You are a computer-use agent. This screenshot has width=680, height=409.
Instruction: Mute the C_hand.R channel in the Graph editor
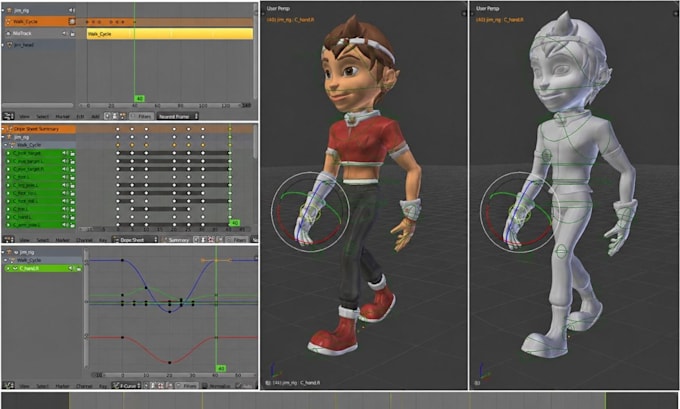coord(72,268)
